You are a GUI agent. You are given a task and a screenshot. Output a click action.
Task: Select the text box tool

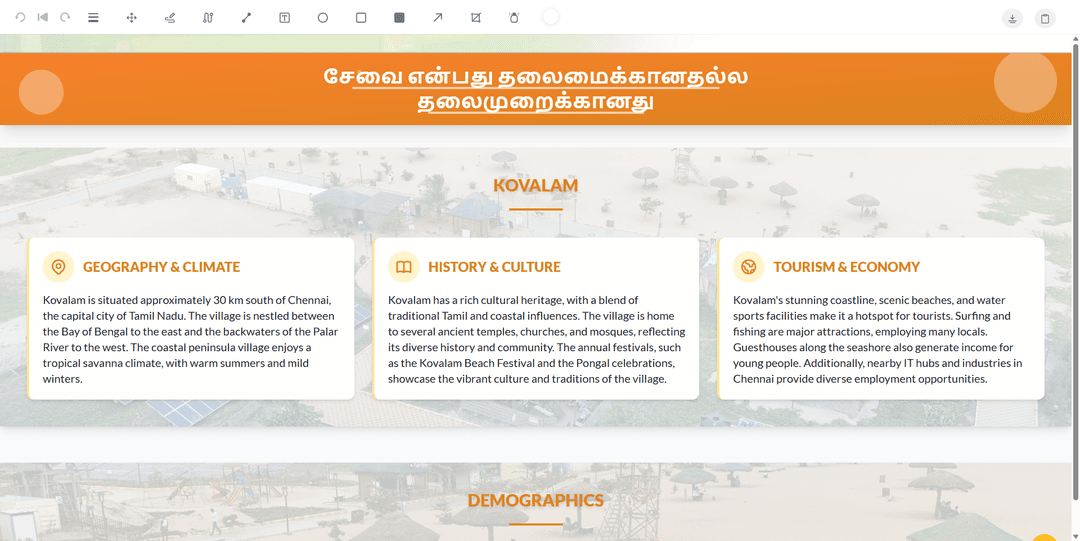click(x=284, y=18)
